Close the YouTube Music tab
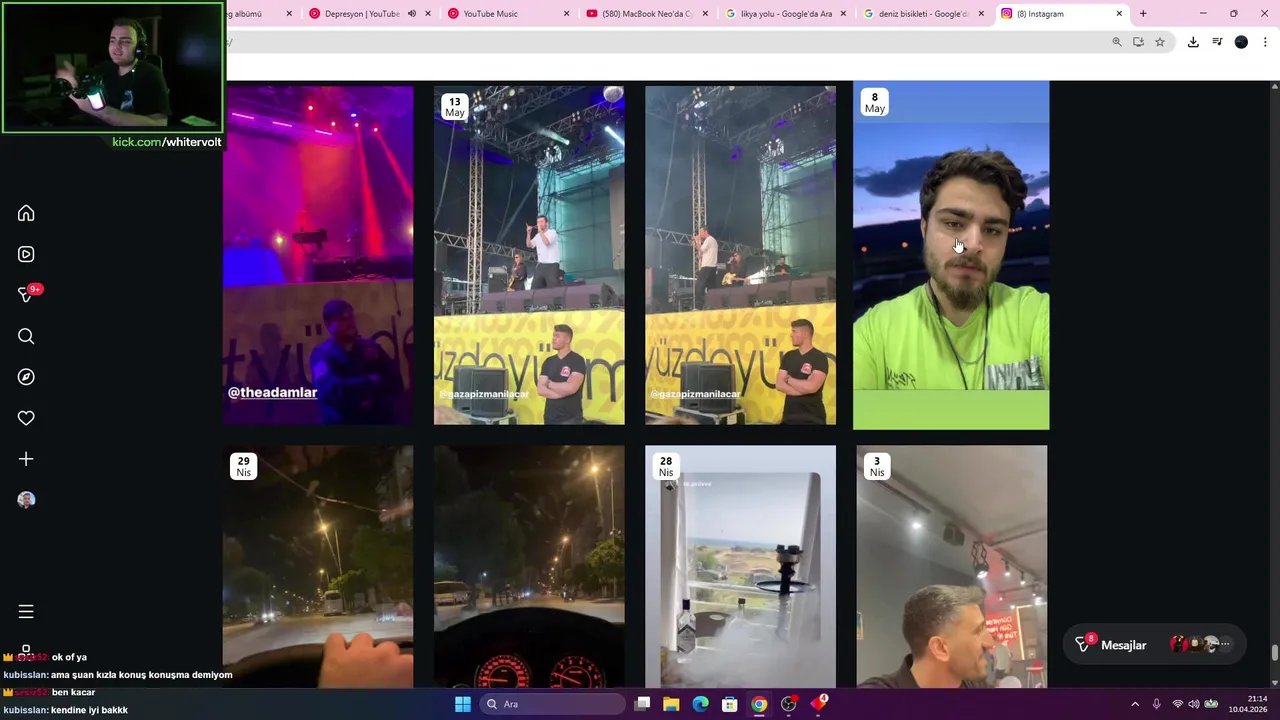1280x720 pixels. pos(566,14)
